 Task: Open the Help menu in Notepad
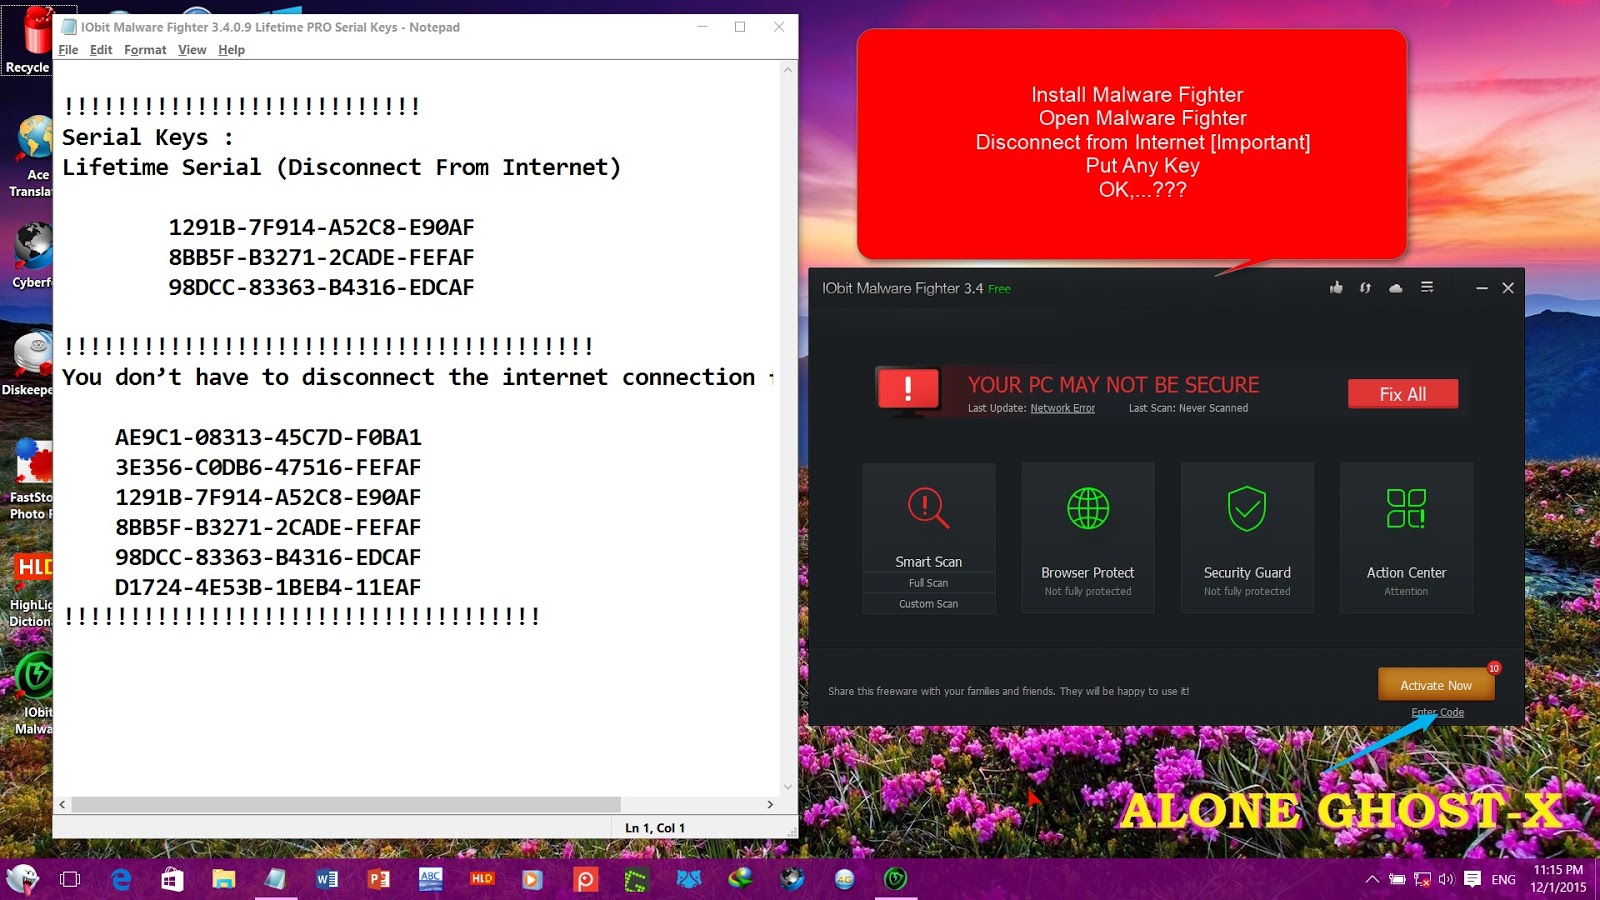(x=231, y=50)
